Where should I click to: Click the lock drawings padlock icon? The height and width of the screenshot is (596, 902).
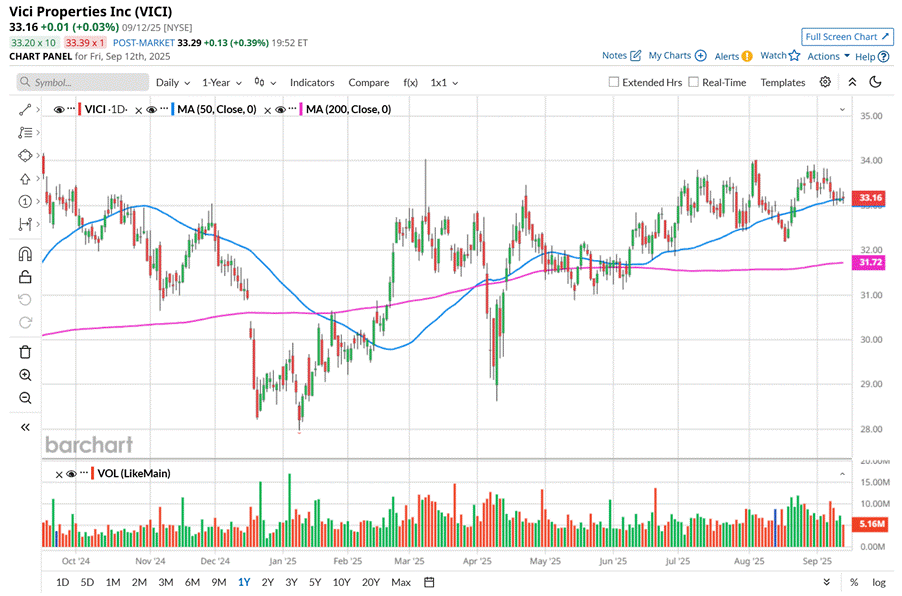tap(25, 277)
